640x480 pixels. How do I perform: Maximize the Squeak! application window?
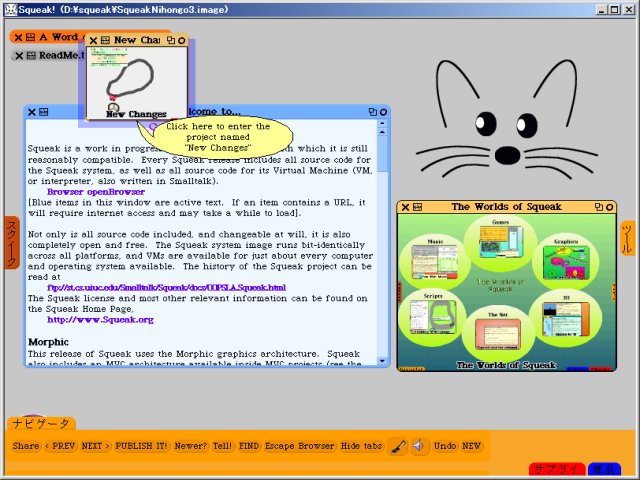615,10
